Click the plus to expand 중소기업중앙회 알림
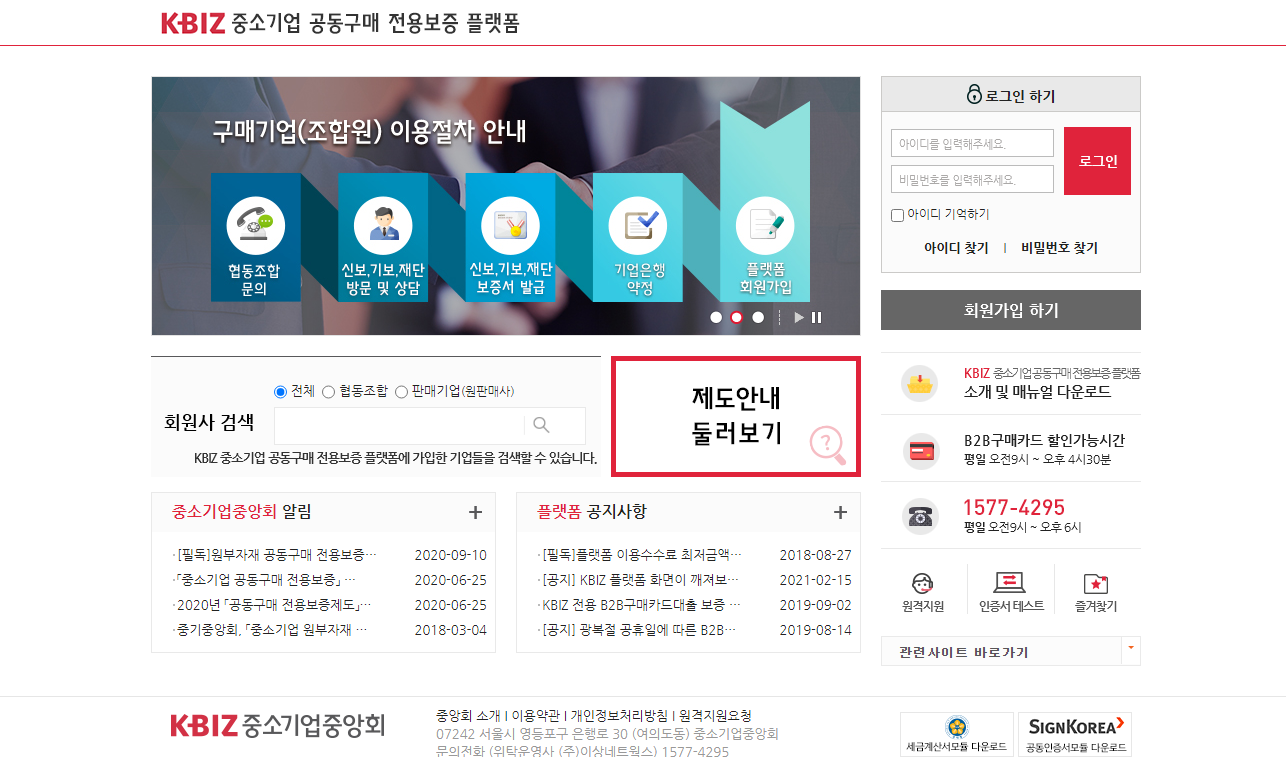The height and width of the screenshot is (778, 1286). pos(475,511)
